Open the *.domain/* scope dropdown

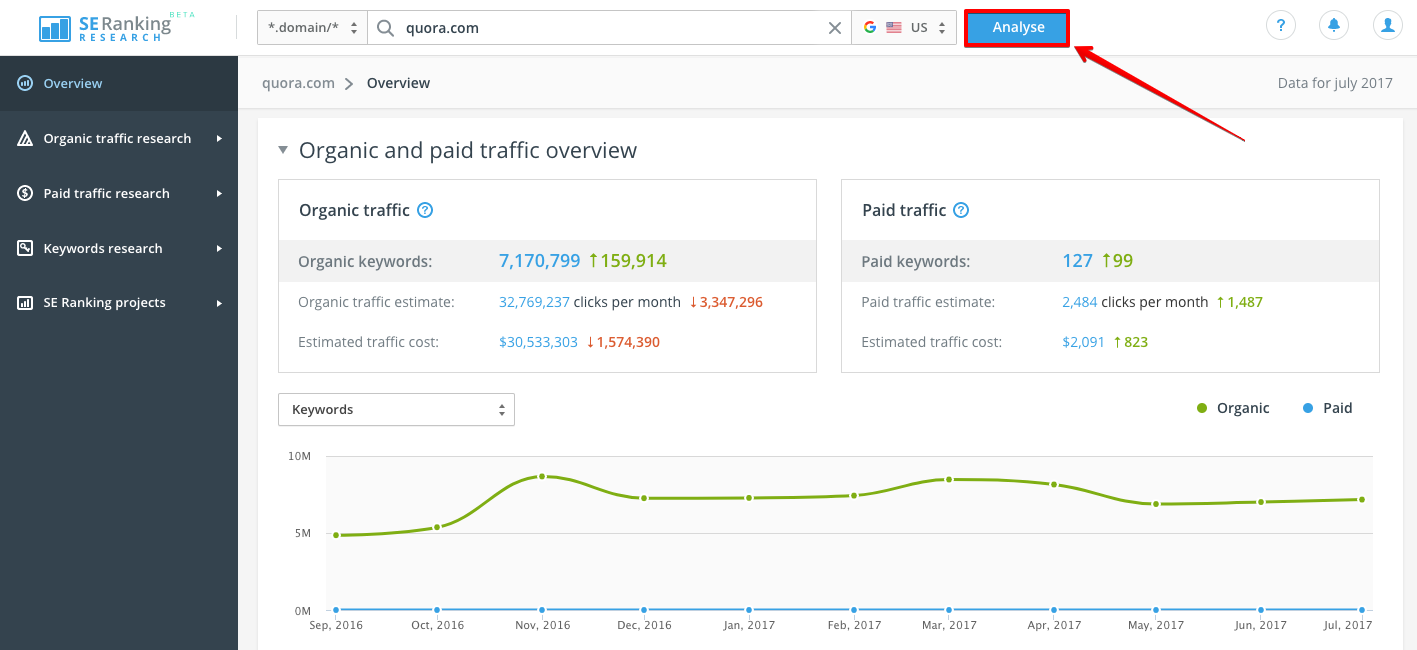(312, 28)
